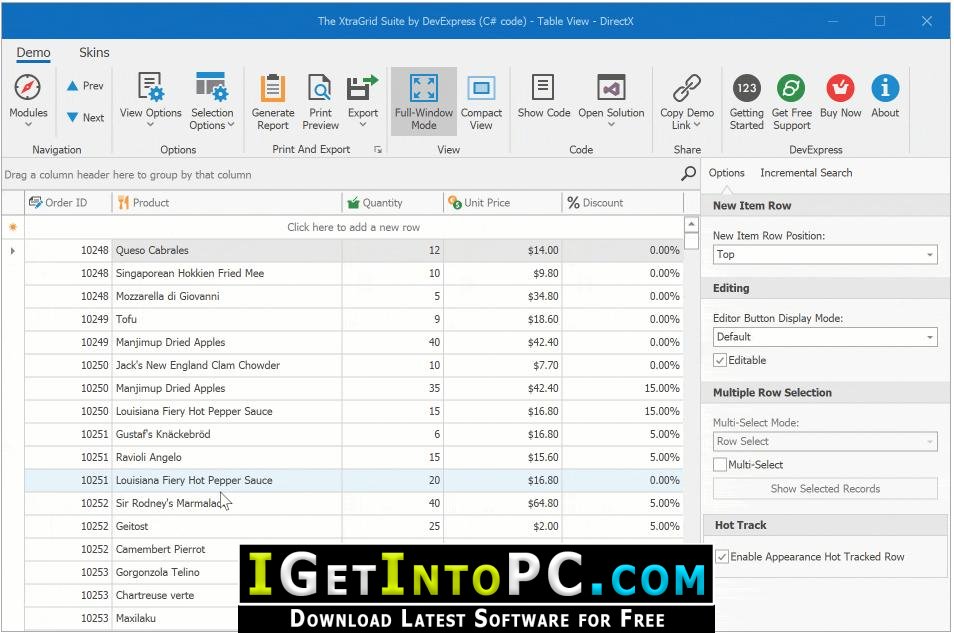The image size is (954, 633).
Task: Select the Gustaf's Knäckebröd cell
Action: click(x=227, y=435)
